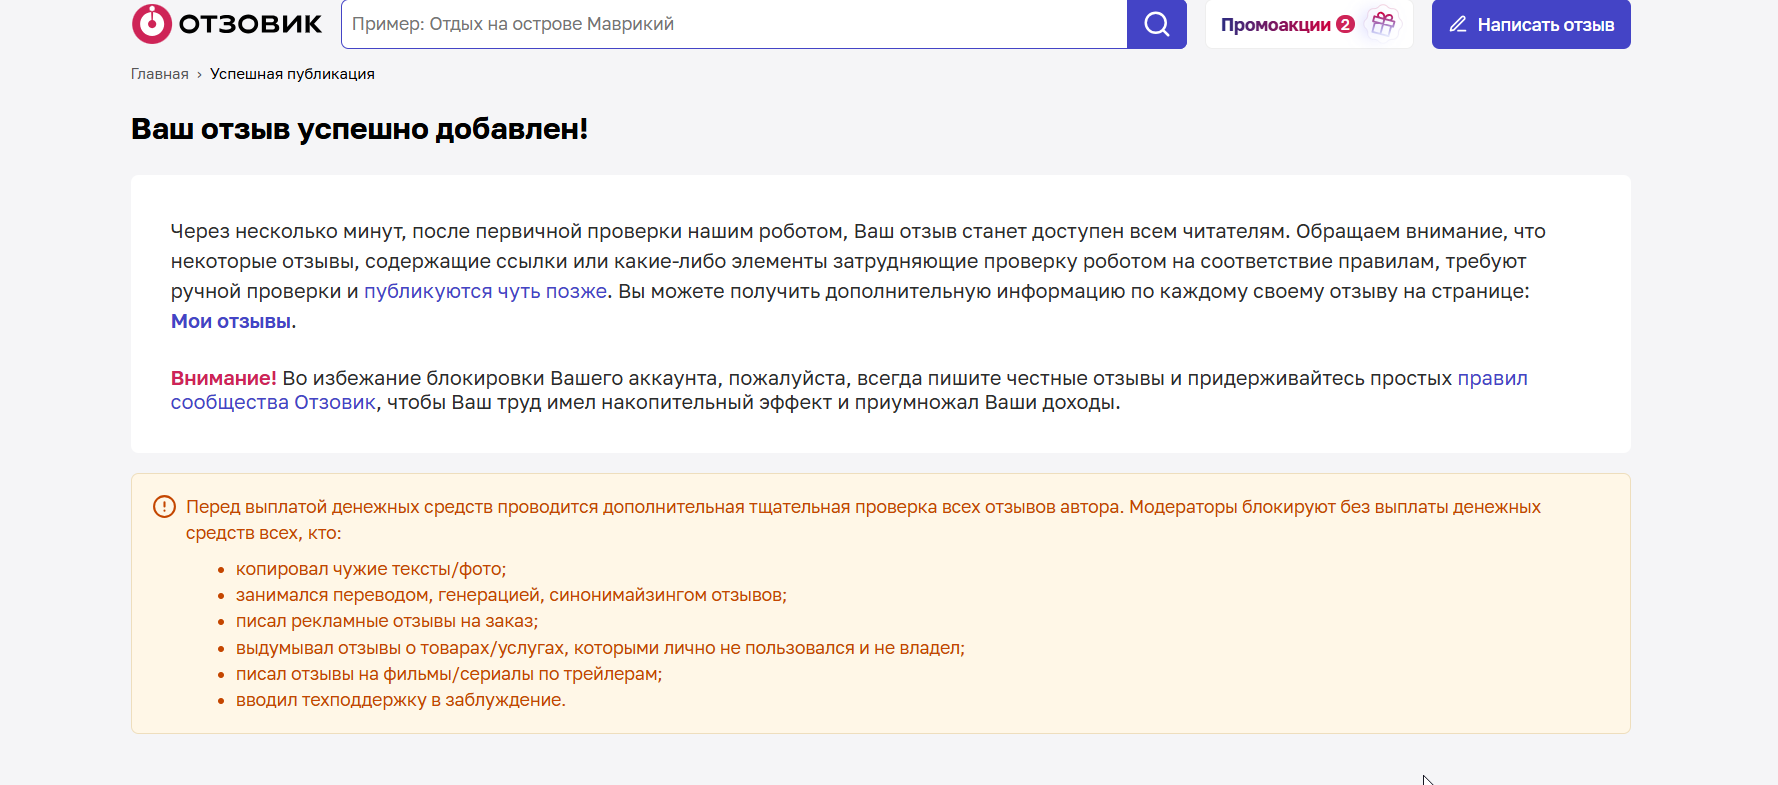Click the search magnifier button
1778x785 pixels.
1157,24
